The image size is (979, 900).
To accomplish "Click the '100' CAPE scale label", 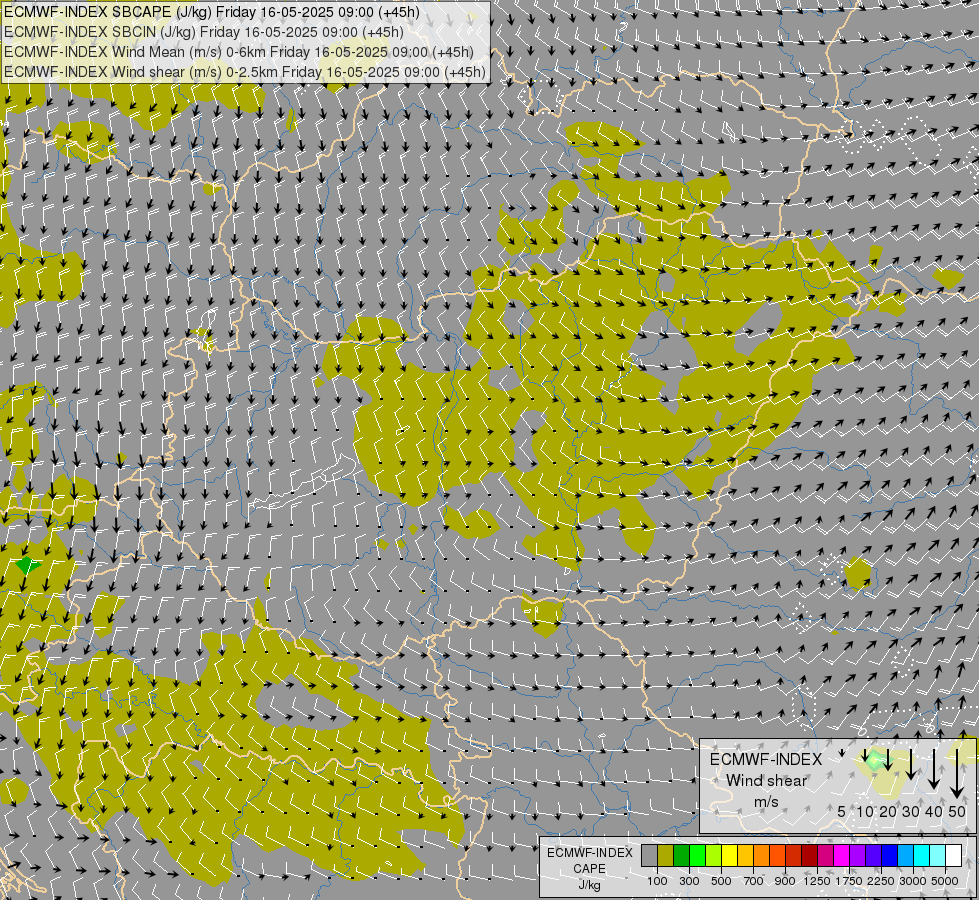I will pos(657,881).
